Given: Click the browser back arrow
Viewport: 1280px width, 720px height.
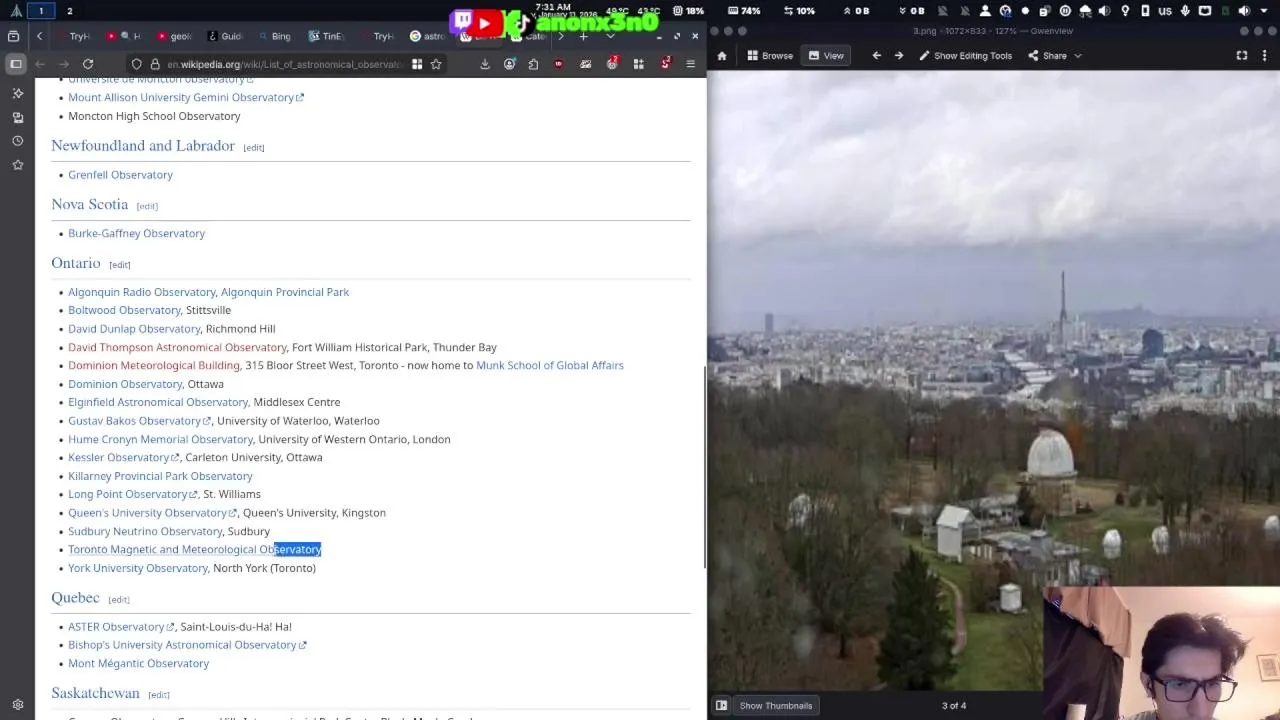Looking at the screenshot, I should tap(40, 64).
